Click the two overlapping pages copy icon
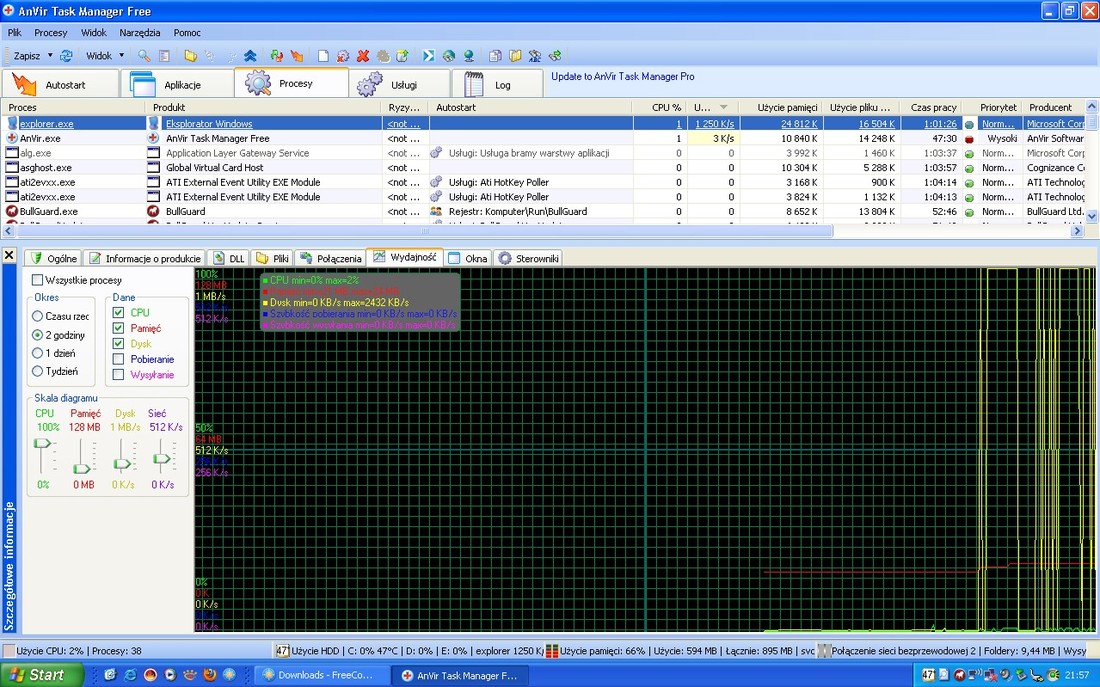 tap(495, 55)
